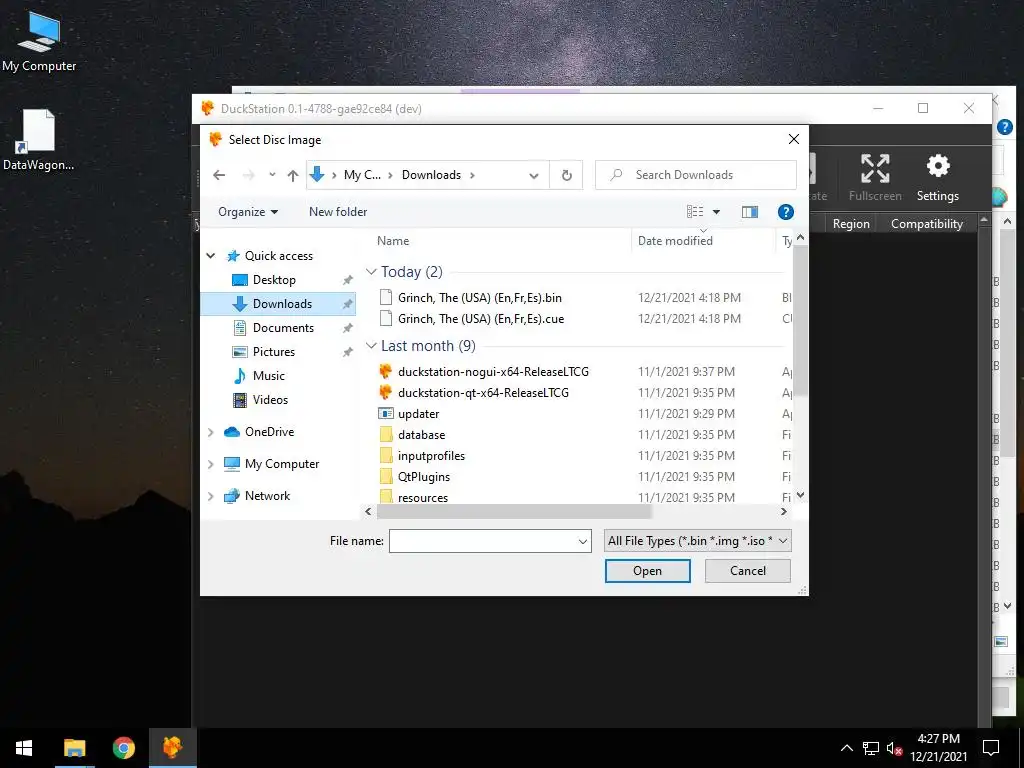Expand Network tree node

click(x=210, y=496)
